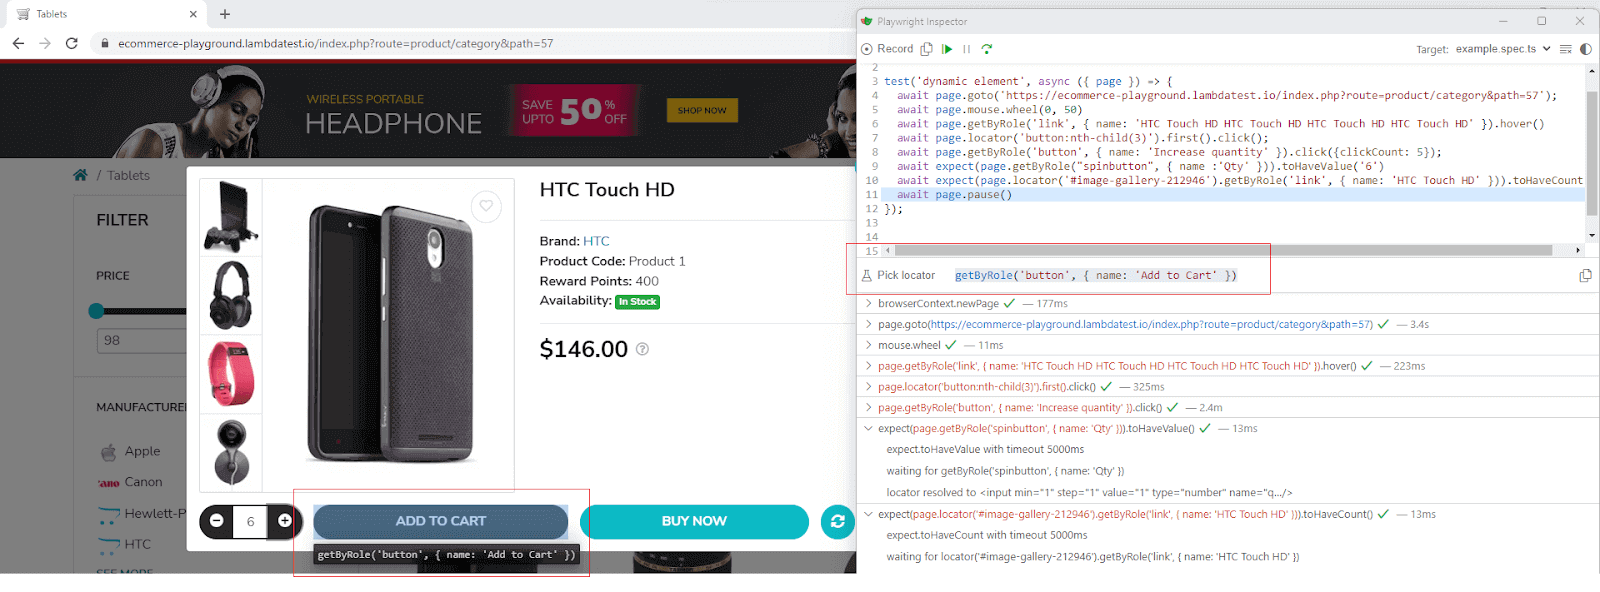
Task: Click the ADD TO CART button
Action: [x=441, y=521]
